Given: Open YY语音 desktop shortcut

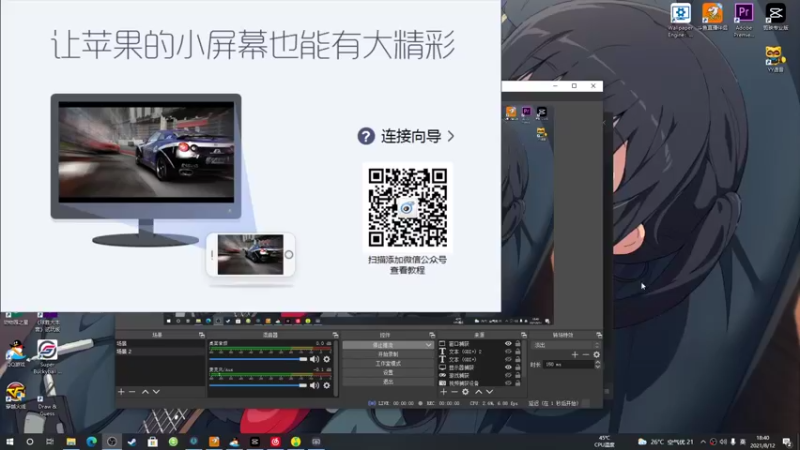Looking at the screenshot, I should 774,59.
